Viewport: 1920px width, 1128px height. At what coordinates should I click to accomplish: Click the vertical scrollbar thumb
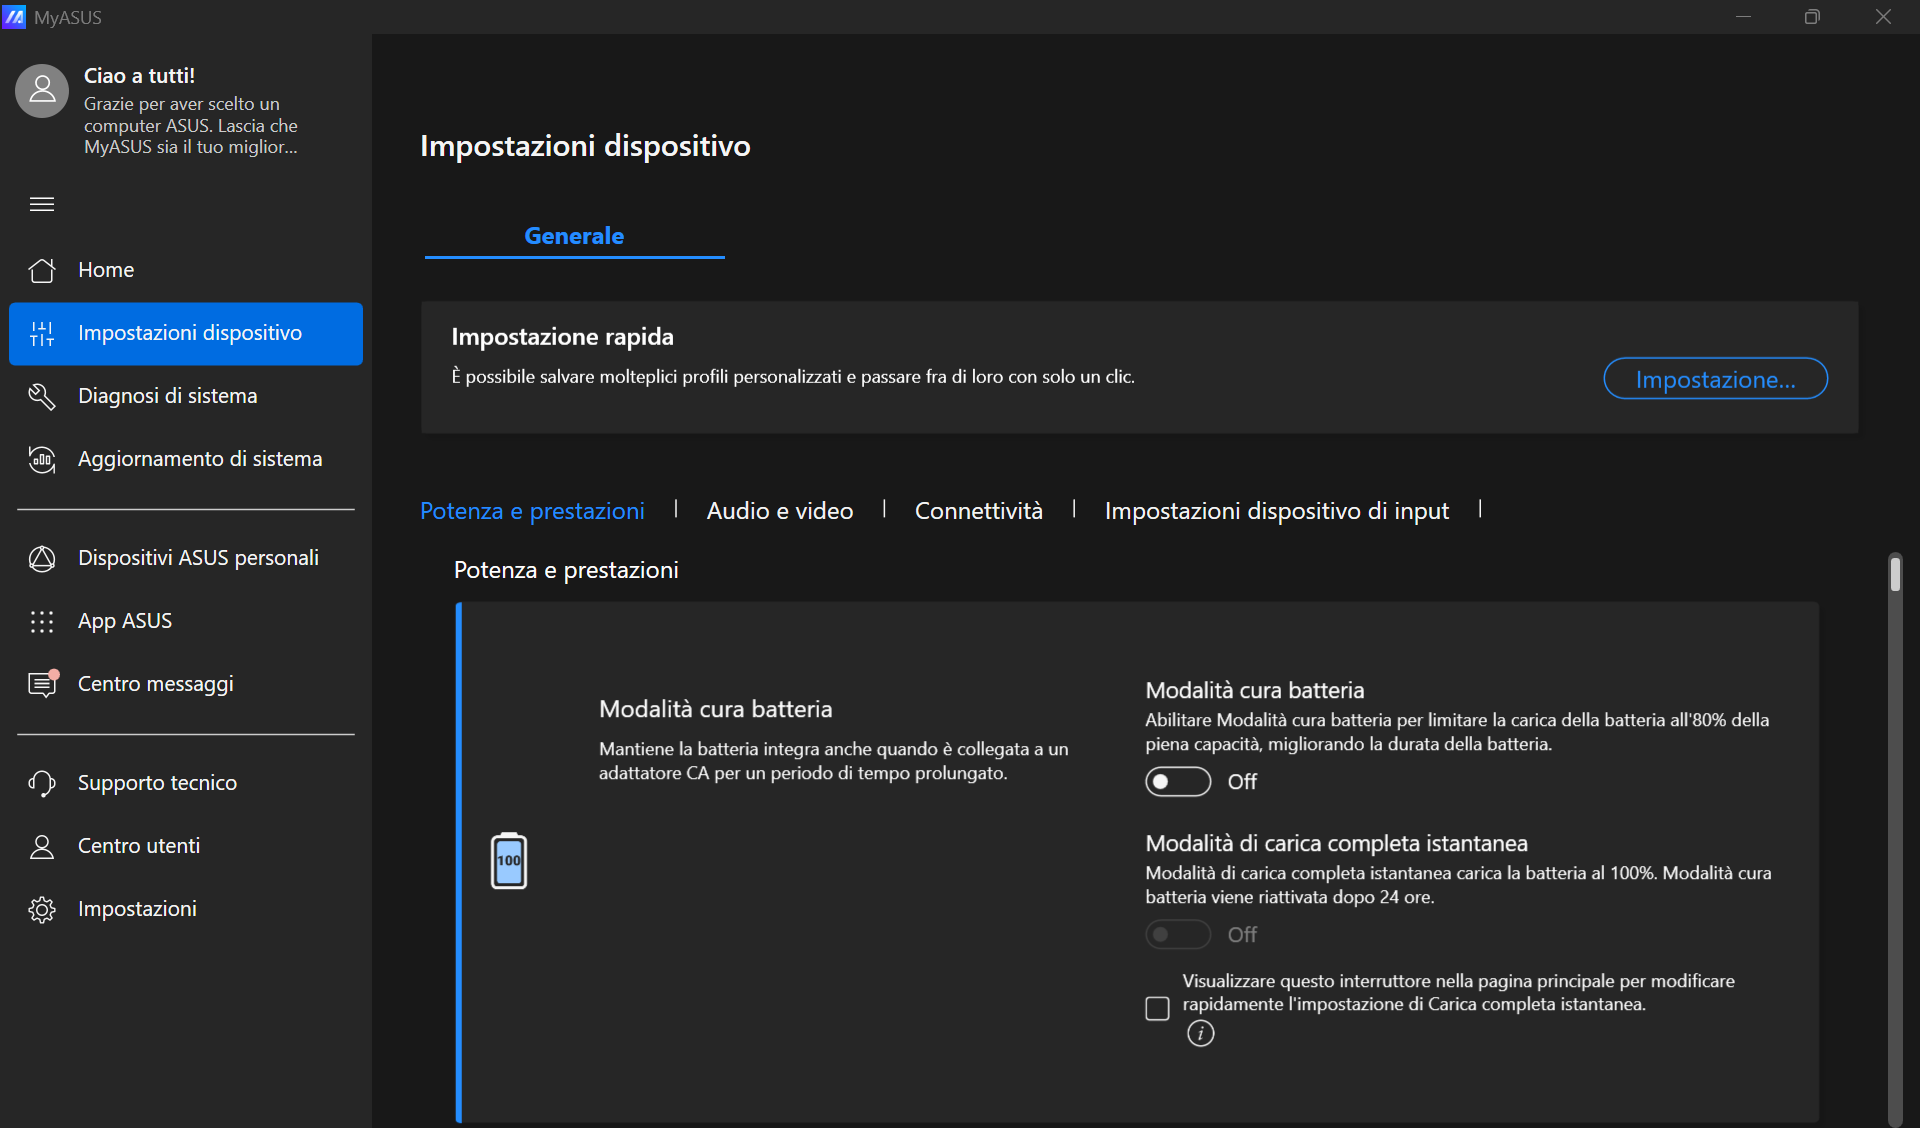pyautogui.click(x=1895, y=574)
